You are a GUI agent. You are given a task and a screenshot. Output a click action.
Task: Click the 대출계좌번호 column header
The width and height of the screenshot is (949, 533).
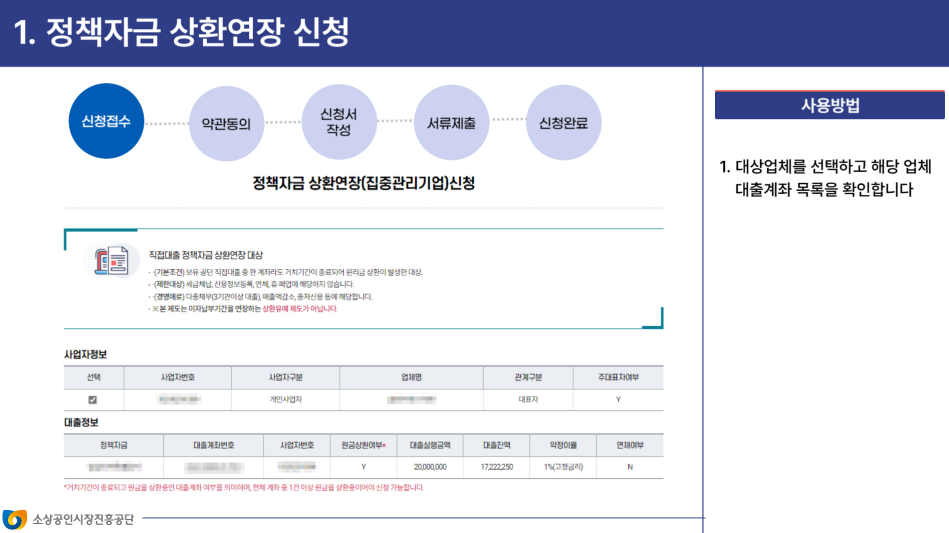coord(214,445)
